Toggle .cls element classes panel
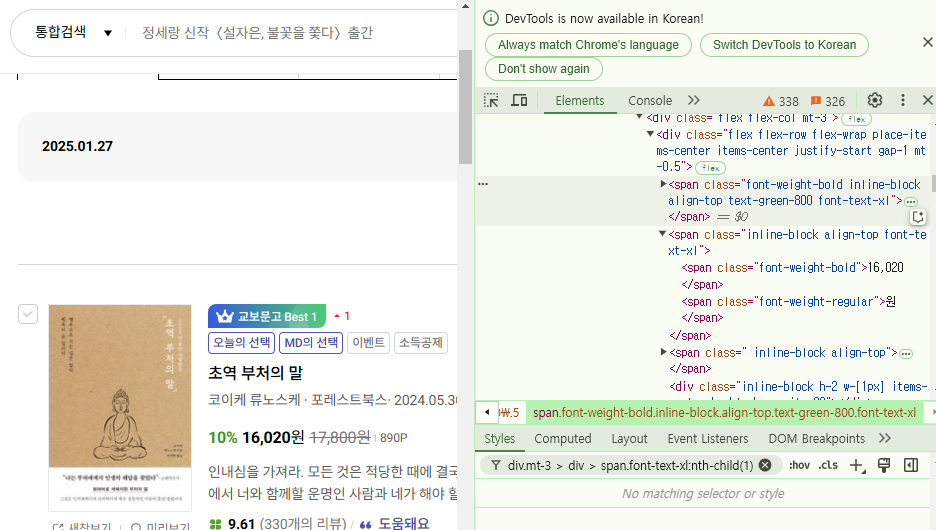The height and width of the screenshot is (530, 936). click(827, 466)
